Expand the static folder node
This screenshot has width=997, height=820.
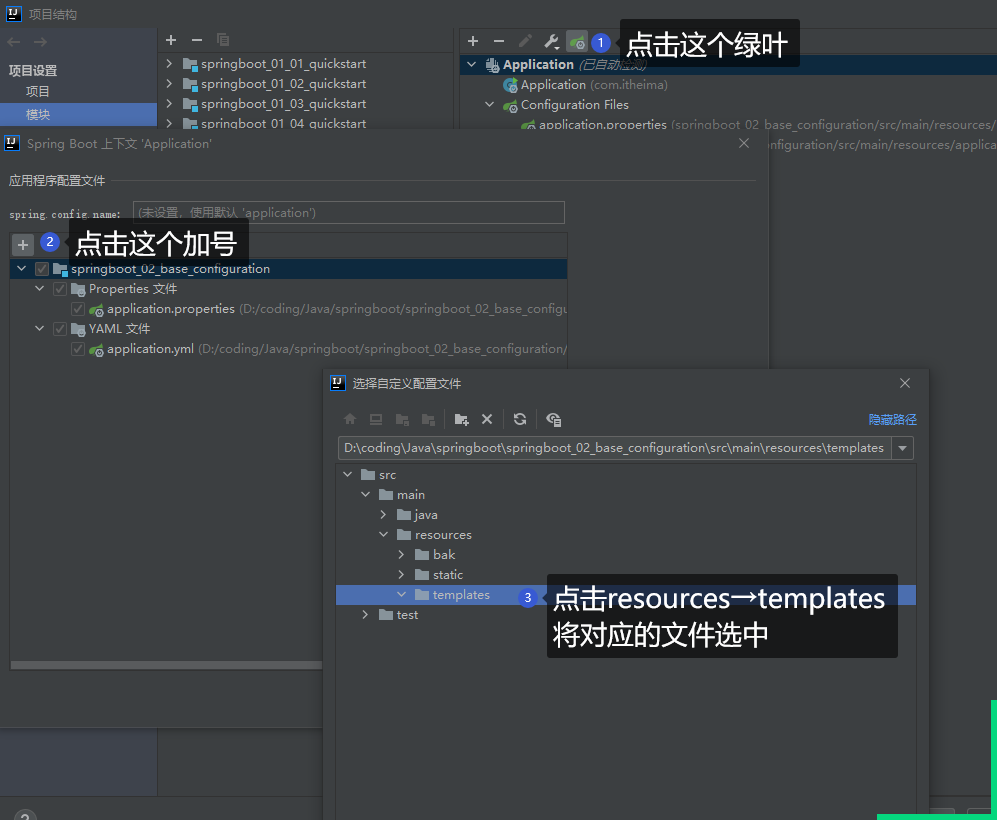point(401,574)
